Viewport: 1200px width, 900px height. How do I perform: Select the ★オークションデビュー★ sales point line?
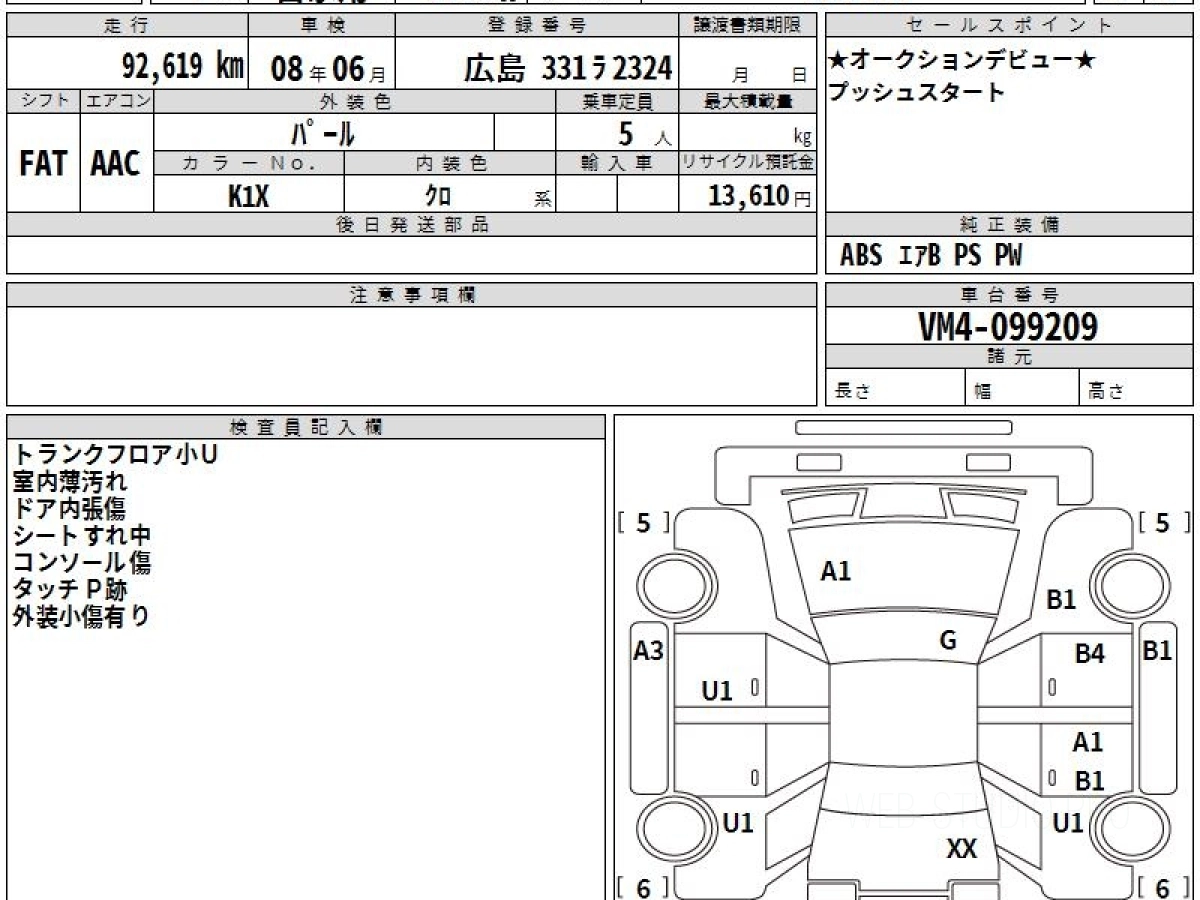tap(962, 62)
